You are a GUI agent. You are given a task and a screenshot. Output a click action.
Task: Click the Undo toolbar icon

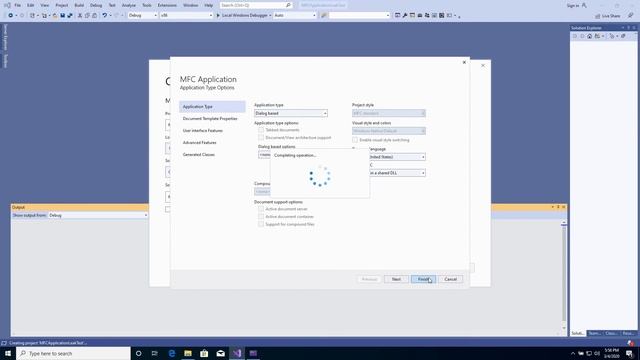(x=105, y=16)
